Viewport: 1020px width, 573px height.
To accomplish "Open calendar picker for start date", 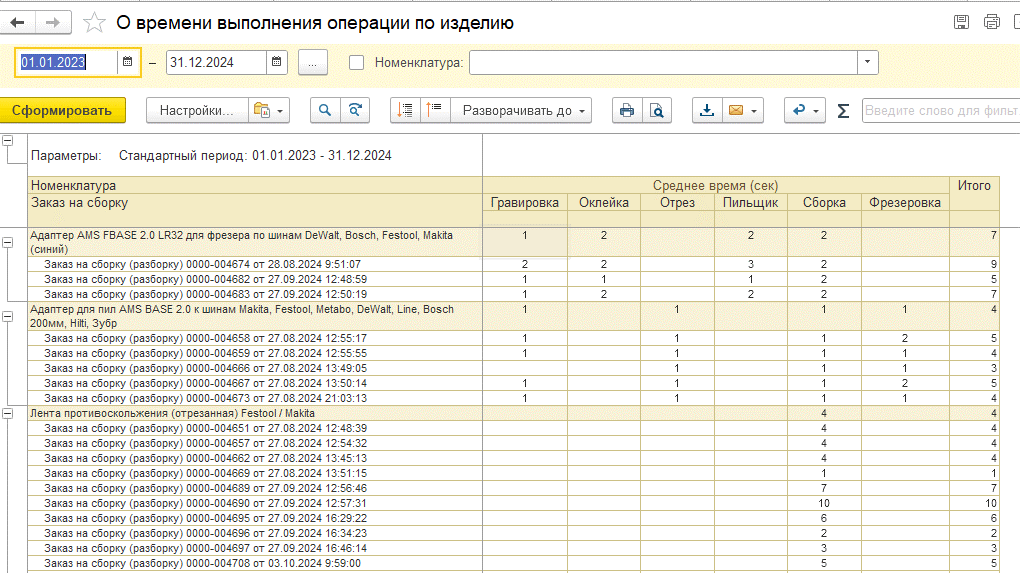I will [128, 62].
